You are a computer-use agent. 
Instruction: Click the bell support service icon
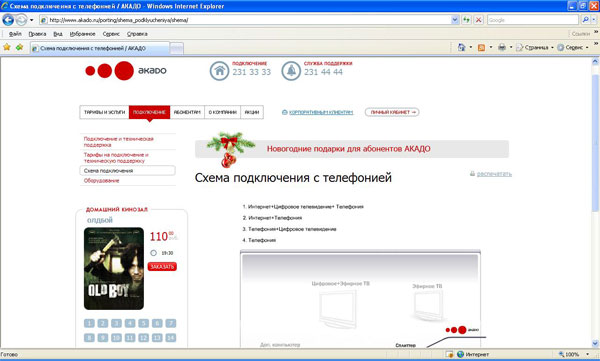[291, 71]
